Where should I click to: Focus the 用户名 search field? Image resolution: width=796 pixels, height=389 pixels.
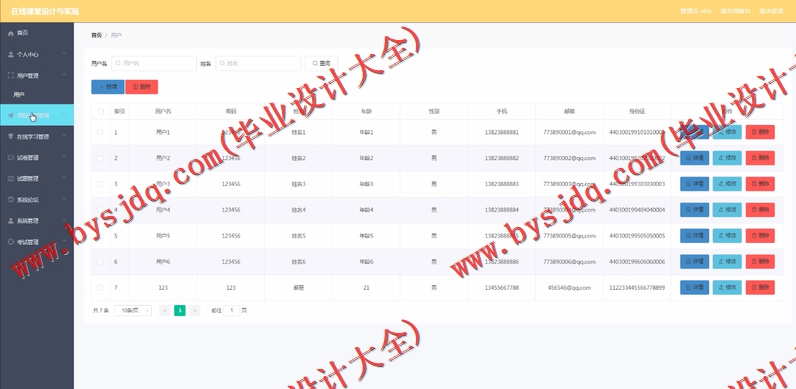(x=154, y=63)
